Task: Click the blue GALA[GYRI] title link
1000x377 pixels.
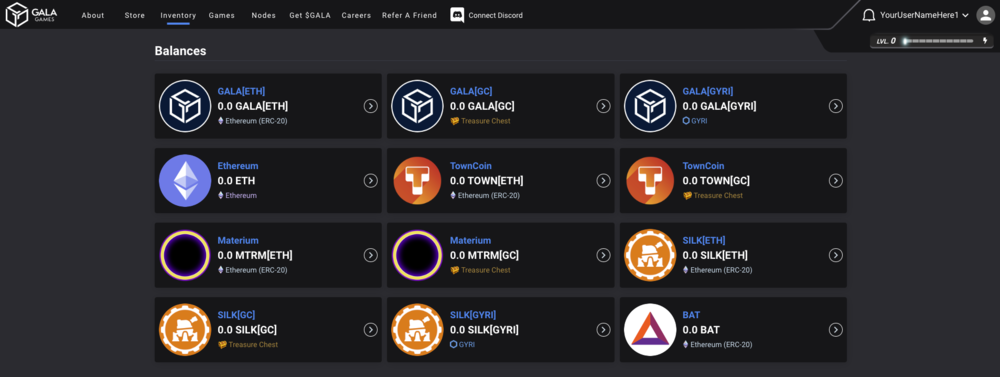Action: pos(708,91)
